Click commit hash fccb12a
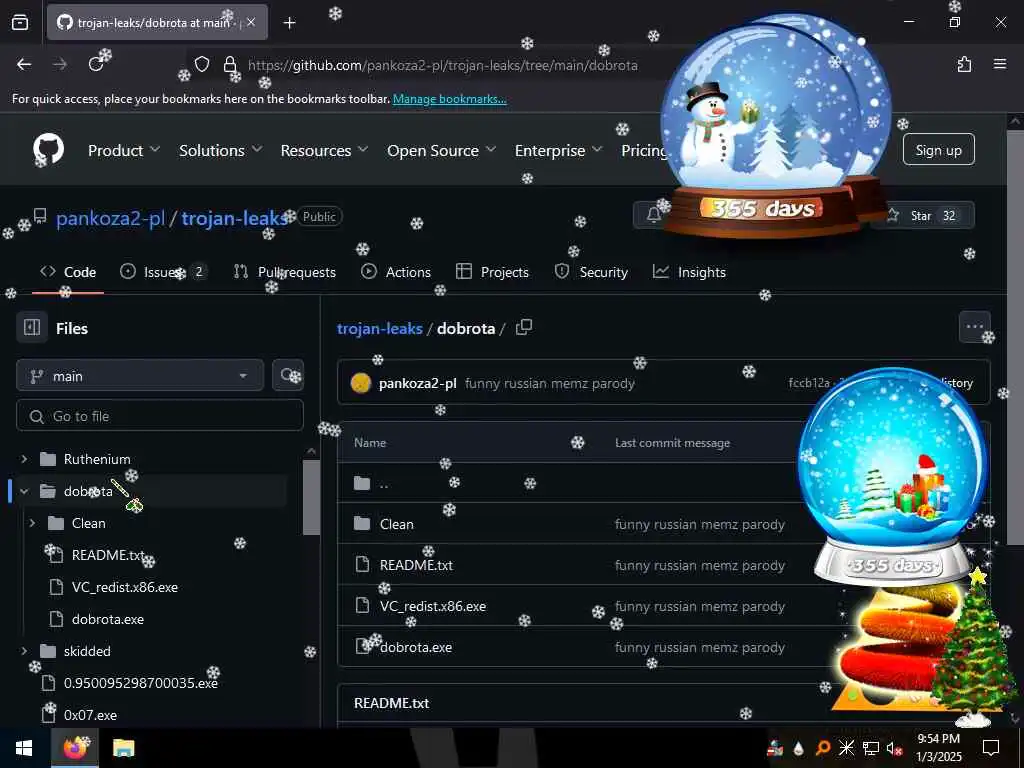 pyautogui.click(x=808, y=383)
